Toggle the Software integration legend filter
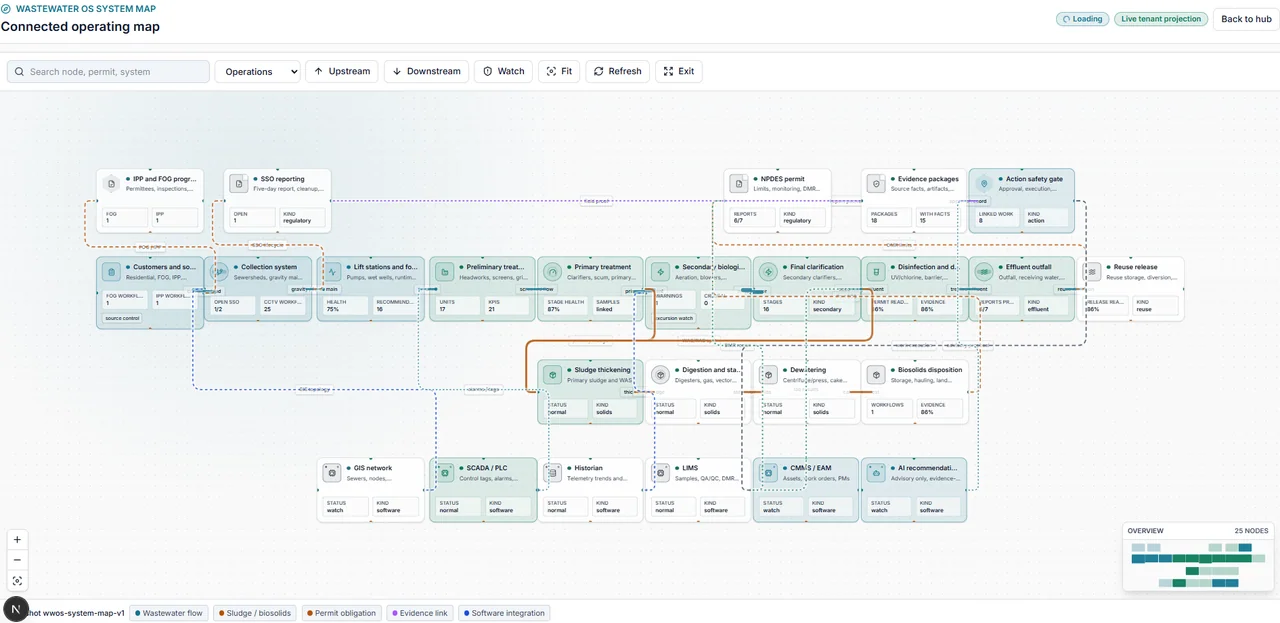Screen dimensions: 1280x623 click(x=504, y=613)
